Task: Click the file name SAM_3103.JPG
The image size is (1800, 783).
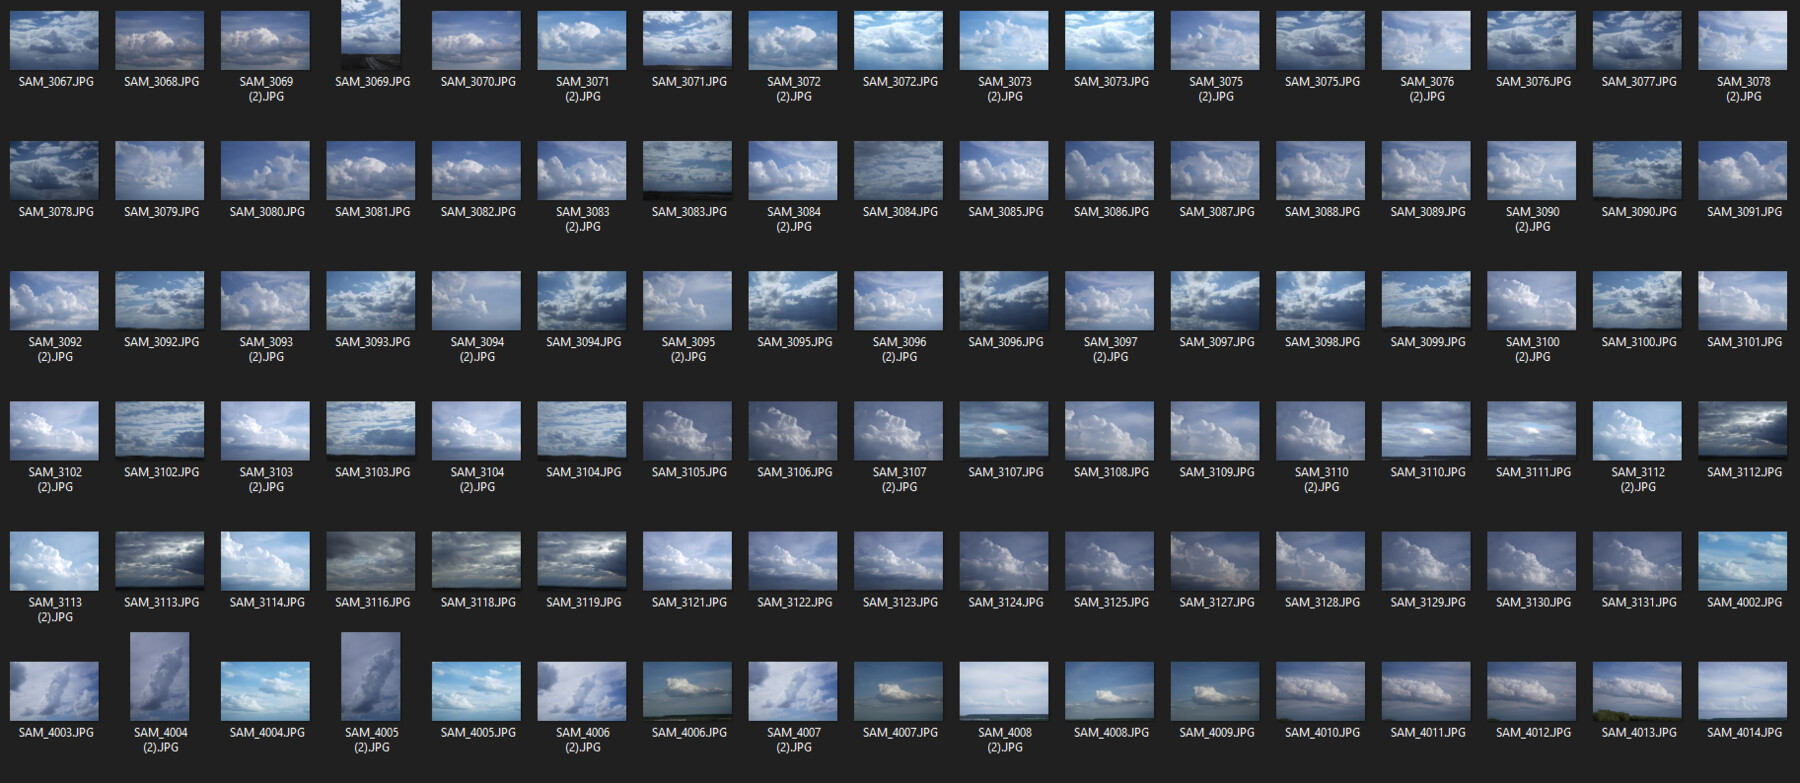Action: [372, 472]
